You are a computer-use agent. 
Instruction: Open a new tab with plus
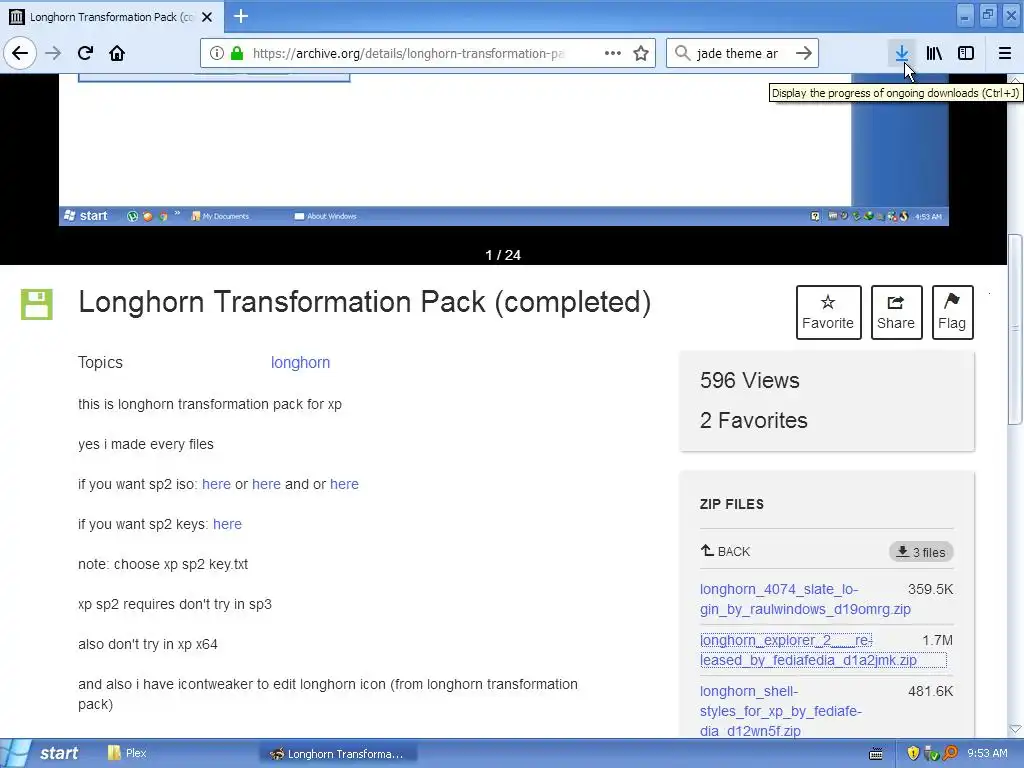(x=240, y=16)
